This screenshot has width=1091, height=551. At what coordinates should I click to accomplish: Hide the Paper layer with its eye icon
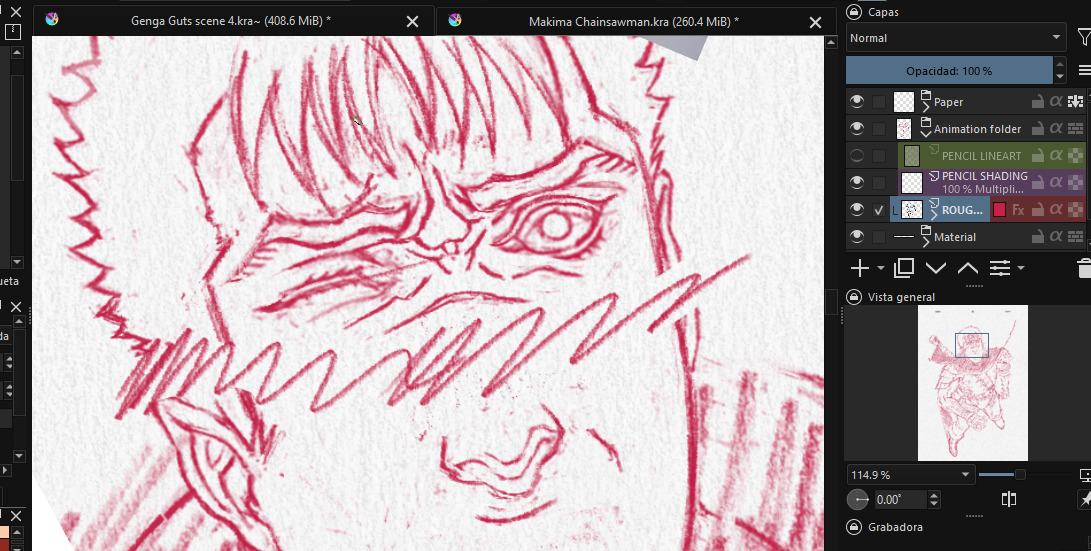click(857, 102)
